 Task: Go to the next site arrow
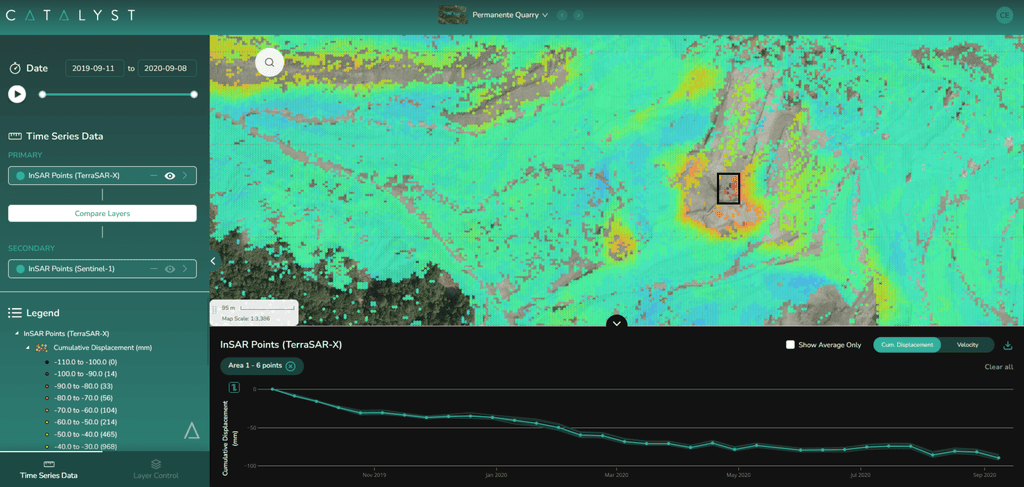coord(578,14)
